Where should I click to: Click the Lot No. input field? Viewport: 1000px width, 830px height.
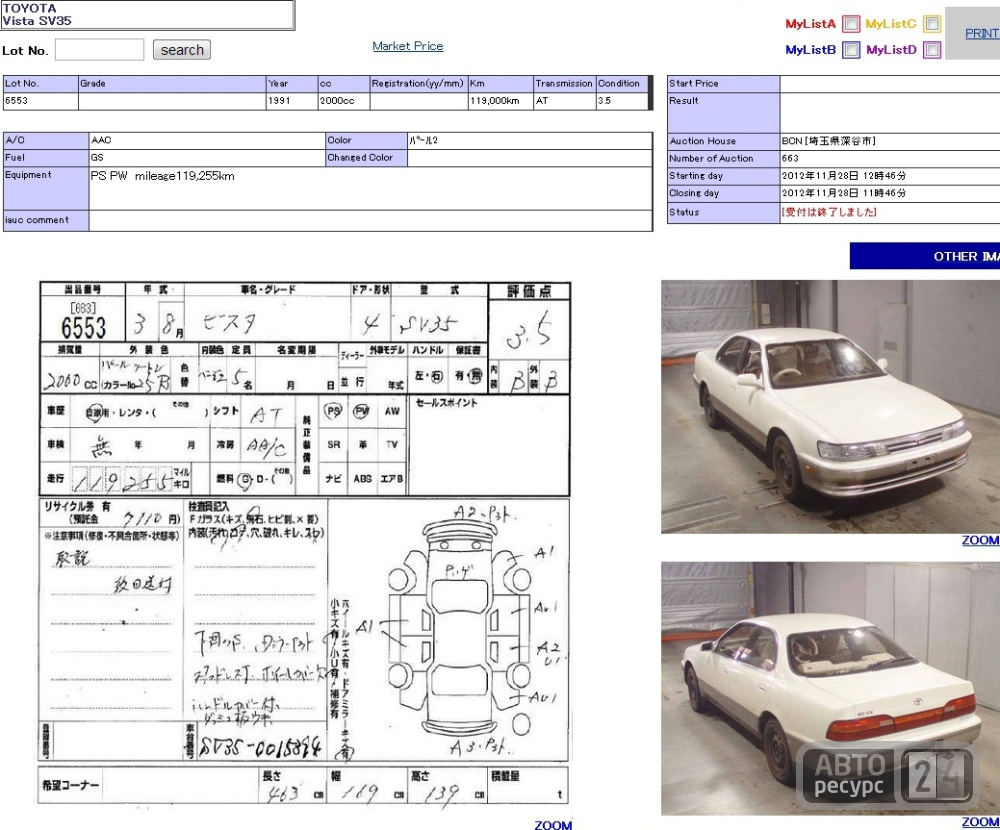coord(99,50)
